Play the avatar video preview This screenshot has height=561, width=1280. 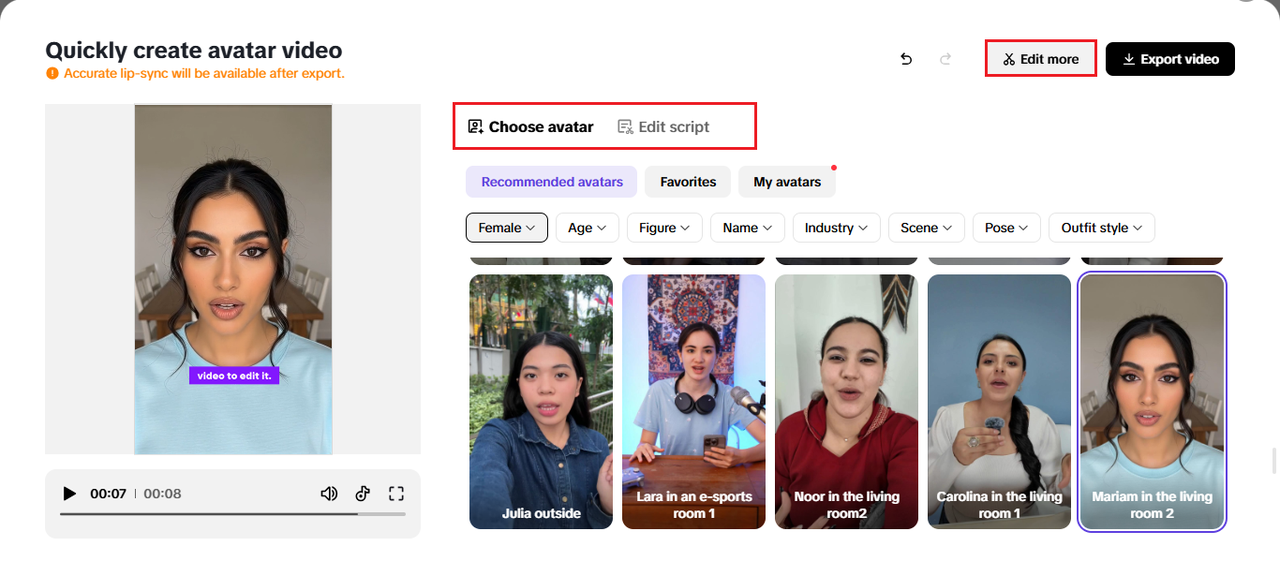coord(69,493)
